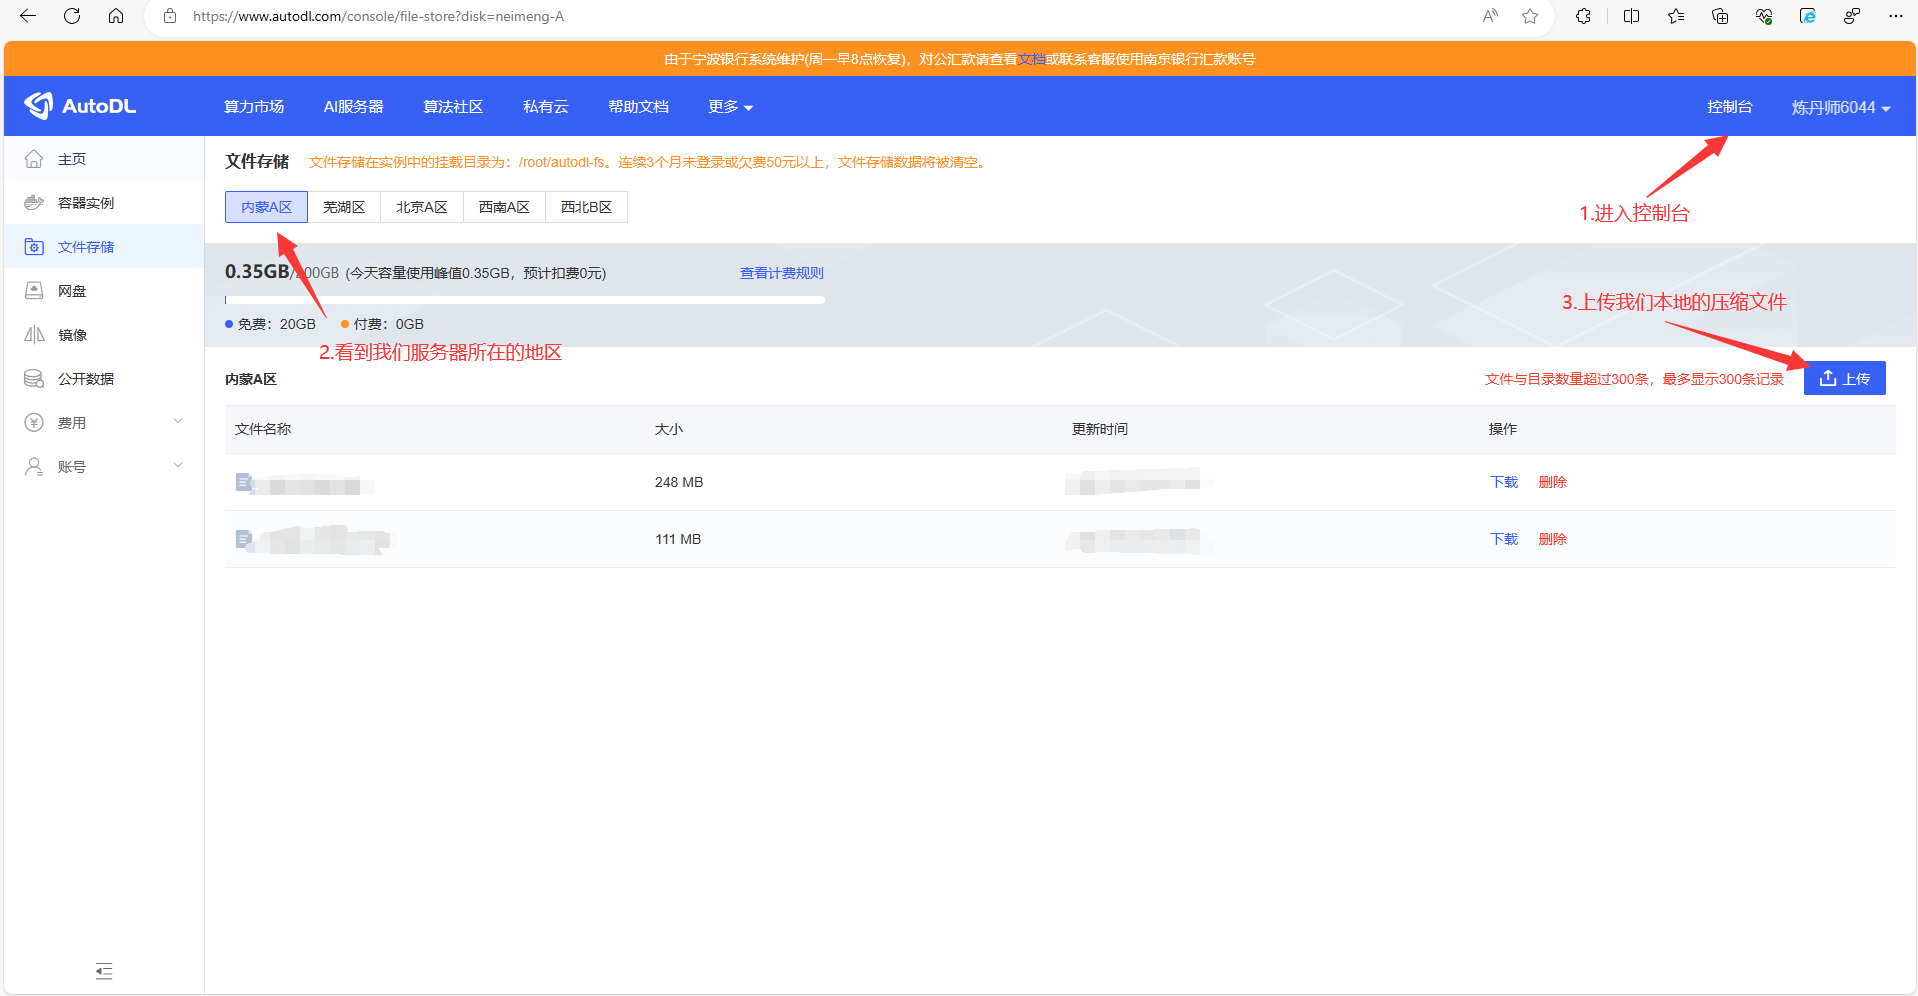Open the browser extensions puzzle icon
This screenshot has height=996, width=1918.
pos(1583,16)
